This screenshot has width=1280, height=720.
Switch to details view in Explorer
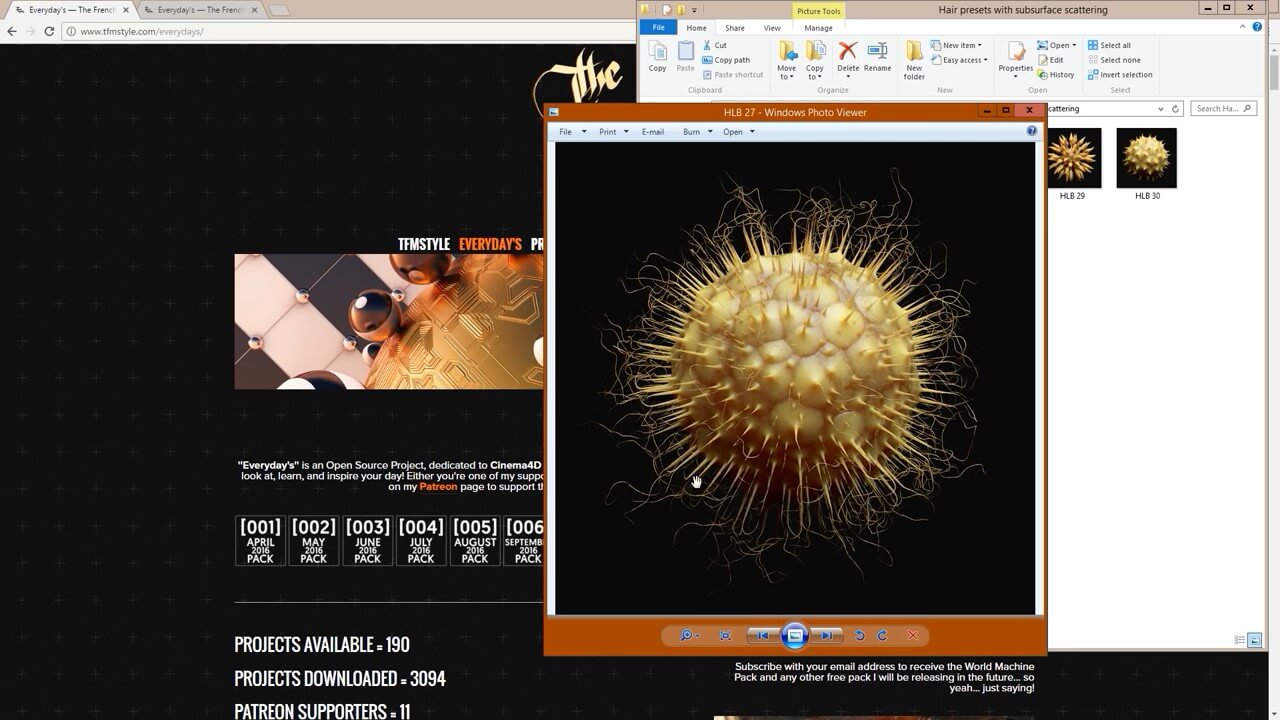click(1240, 640)
